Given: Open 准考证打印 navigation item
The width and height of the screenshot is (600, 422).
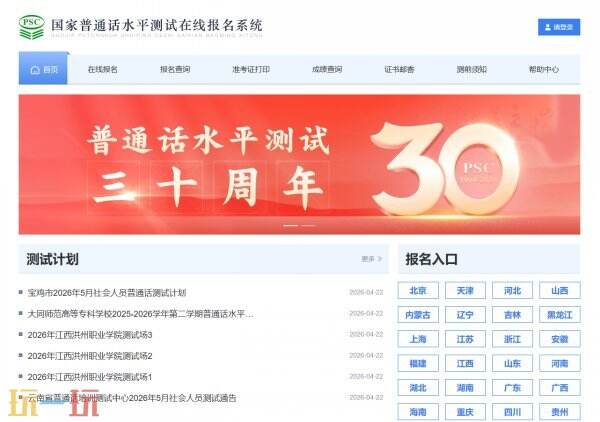Looking at the screenshot, I should (250, 69).
